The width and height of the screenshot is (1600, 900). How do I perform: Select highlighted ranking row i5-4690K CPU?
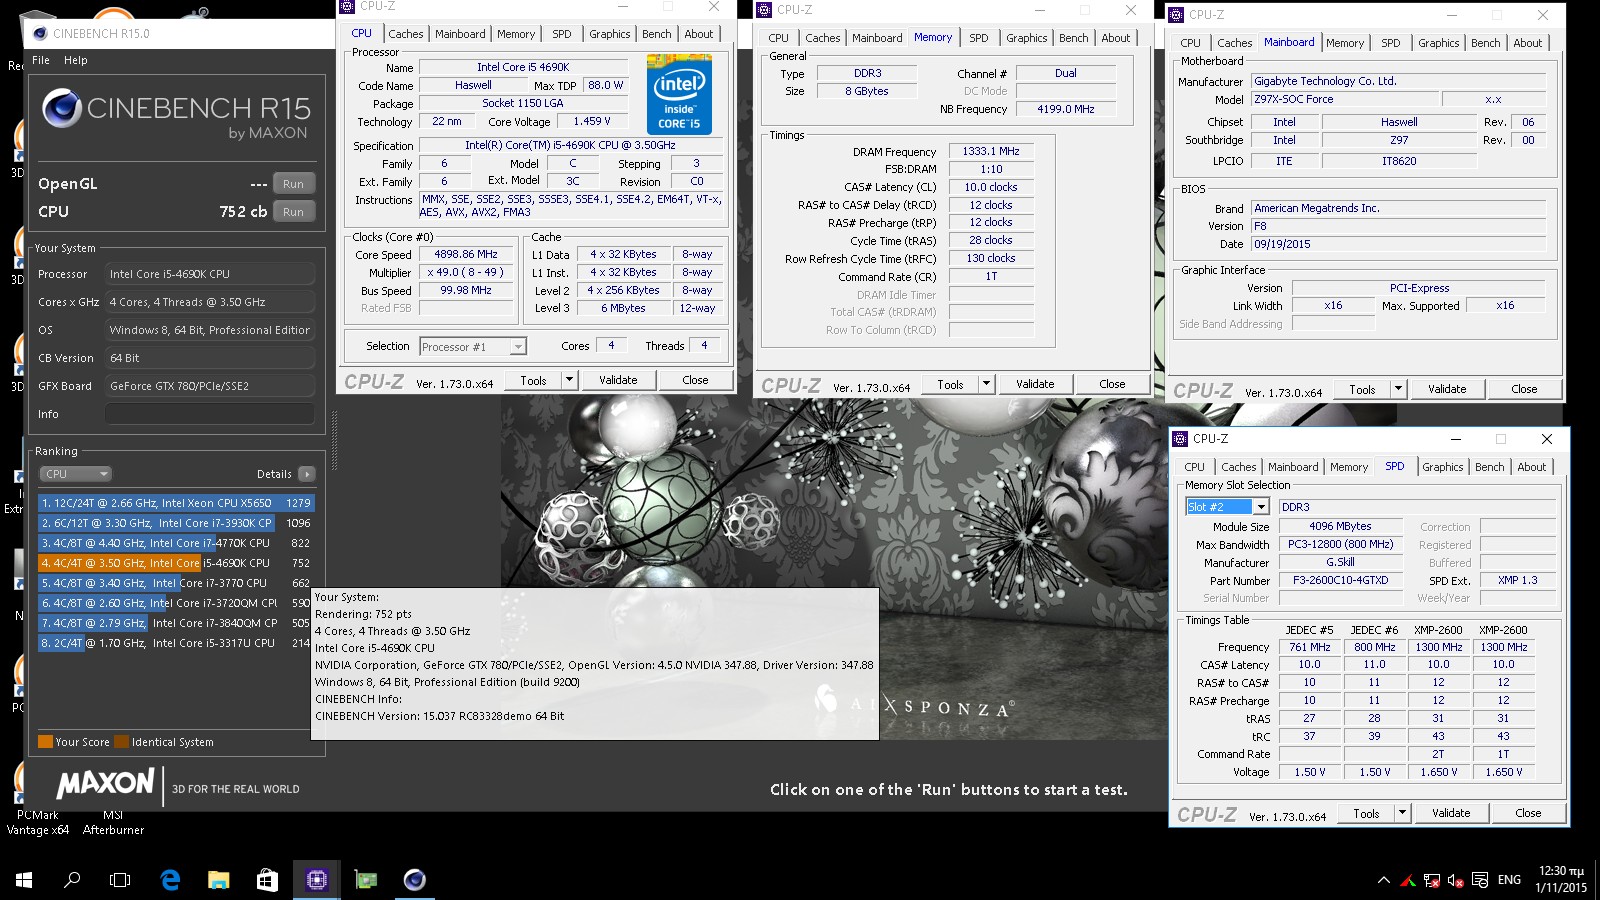point(175,563)
